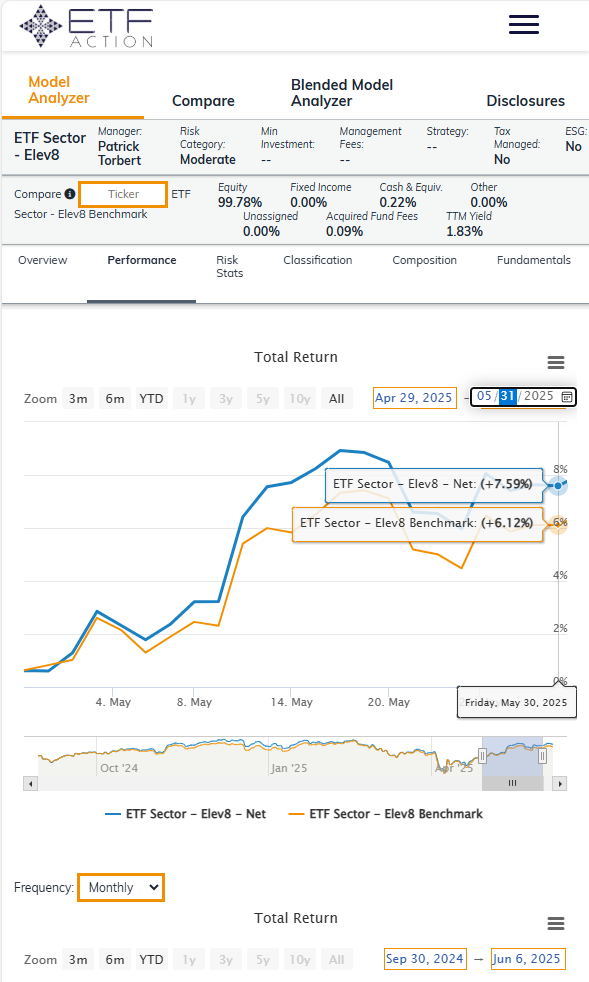This screenshot has height=982, width=589.
Task: Click the Jun 6, 2025 end date
Action: [528, 959]
